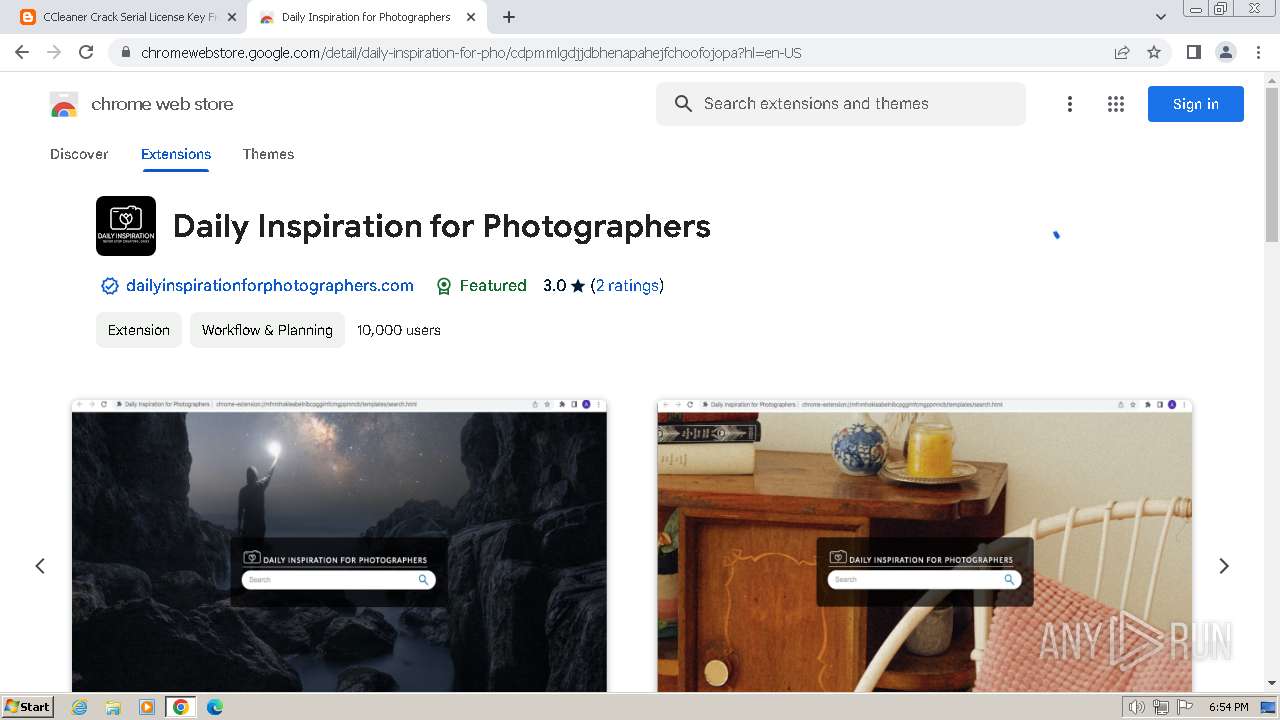Click the Workflow & Planning chip

267,330
